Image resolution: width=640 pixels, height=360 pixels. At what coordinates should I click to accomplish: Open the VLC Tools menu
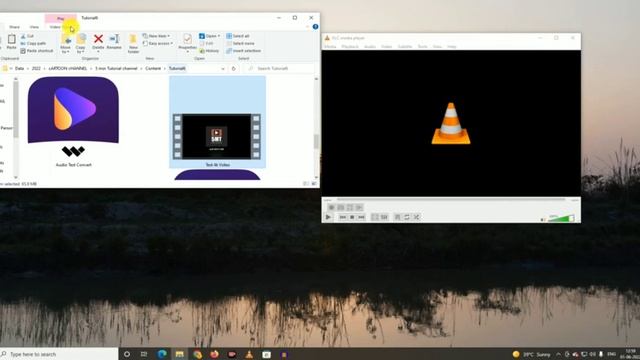pyautogui.click(x=422, y=47)
